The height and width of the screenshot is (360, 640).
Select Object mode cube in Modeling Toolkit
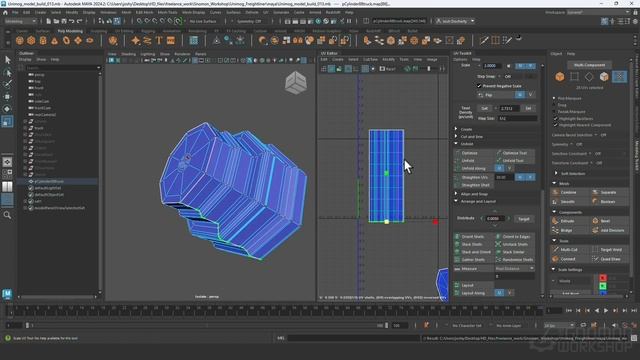click(x=560, y=76)
